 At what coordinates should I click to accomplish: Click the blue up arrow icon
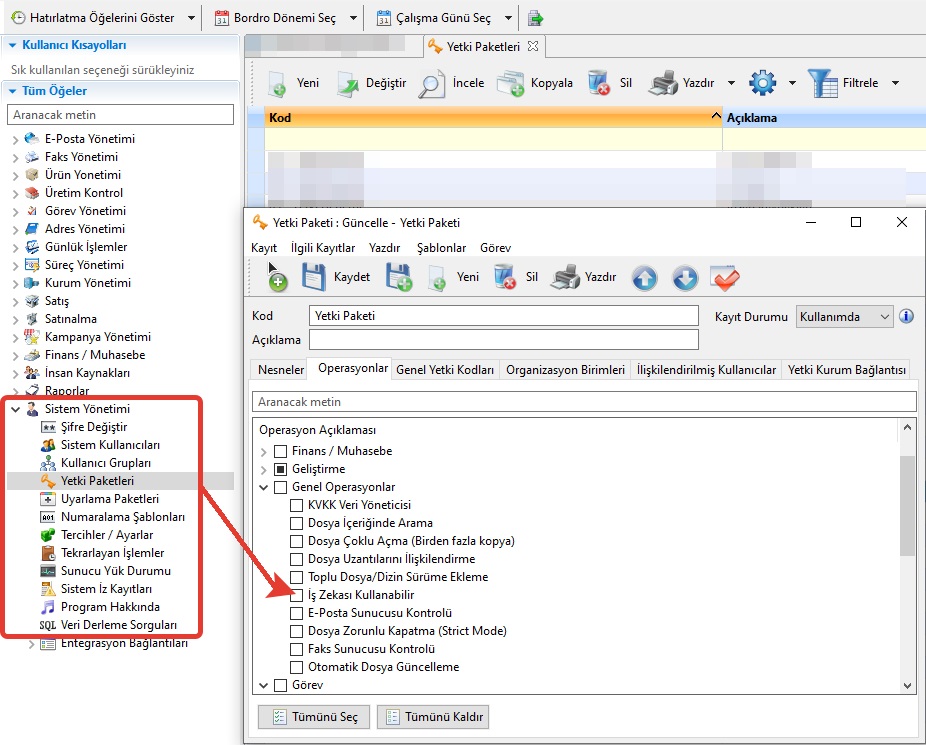pos(645,277)
